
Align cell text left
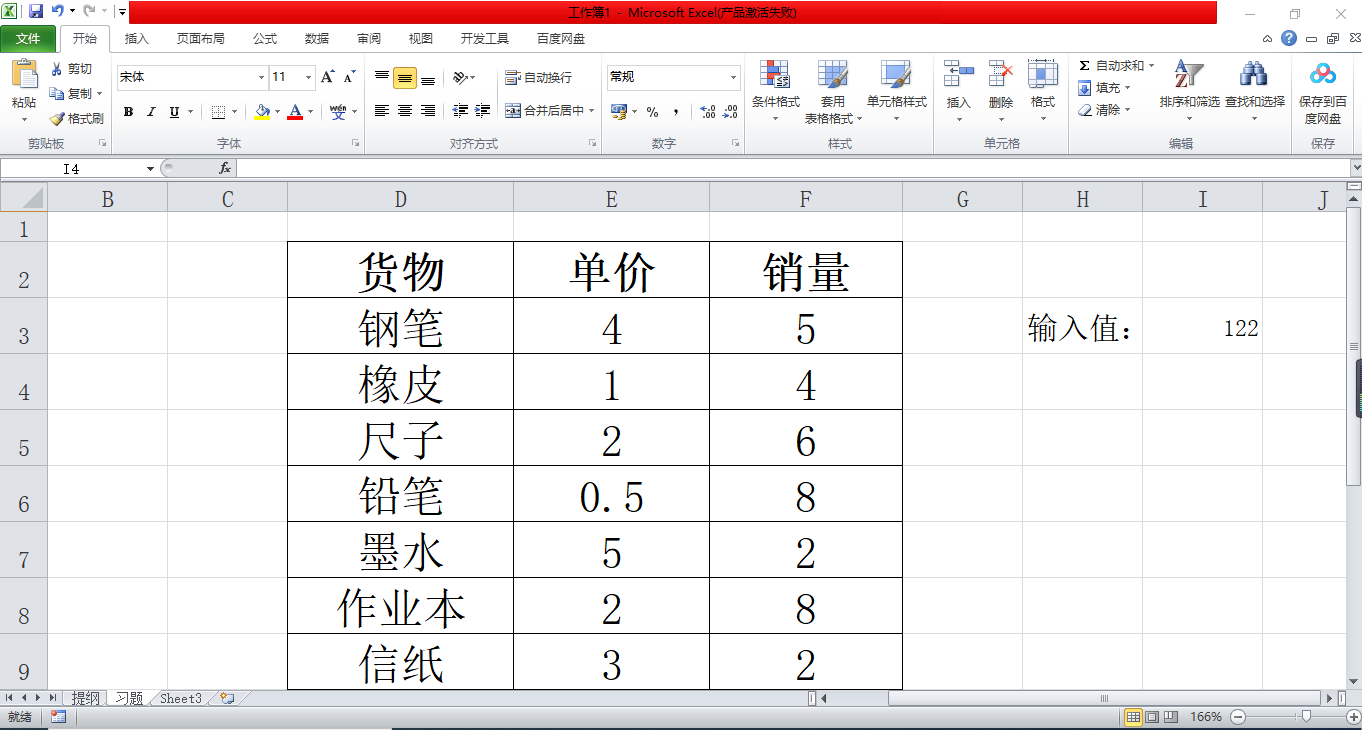click(382, 111)
